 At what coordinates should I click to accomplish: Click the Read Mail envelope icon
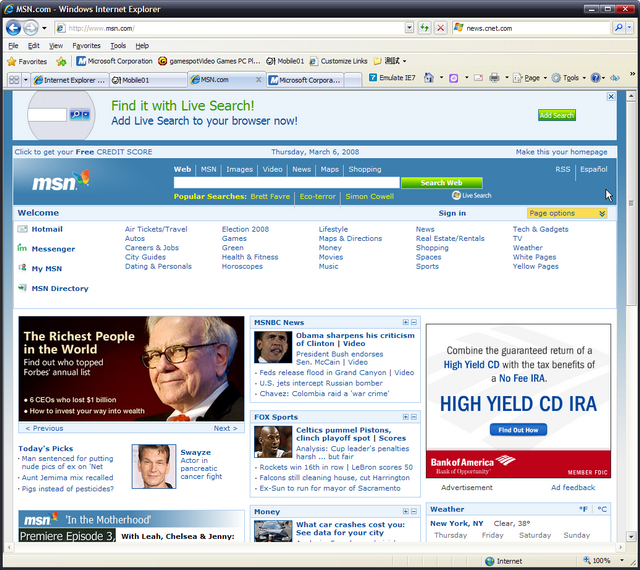pyautogui.click(x=478, y=78)
